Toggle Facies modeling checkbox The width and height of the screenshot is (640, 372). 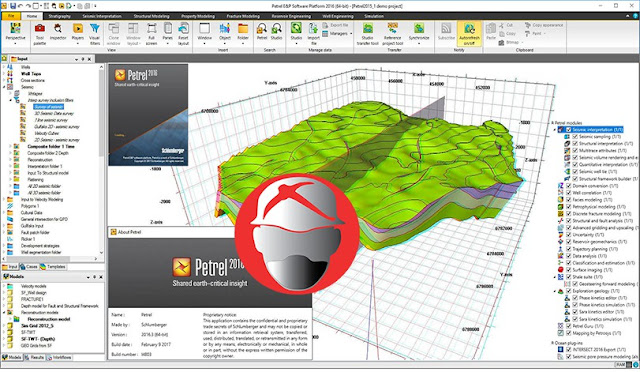tap(569, 200)
